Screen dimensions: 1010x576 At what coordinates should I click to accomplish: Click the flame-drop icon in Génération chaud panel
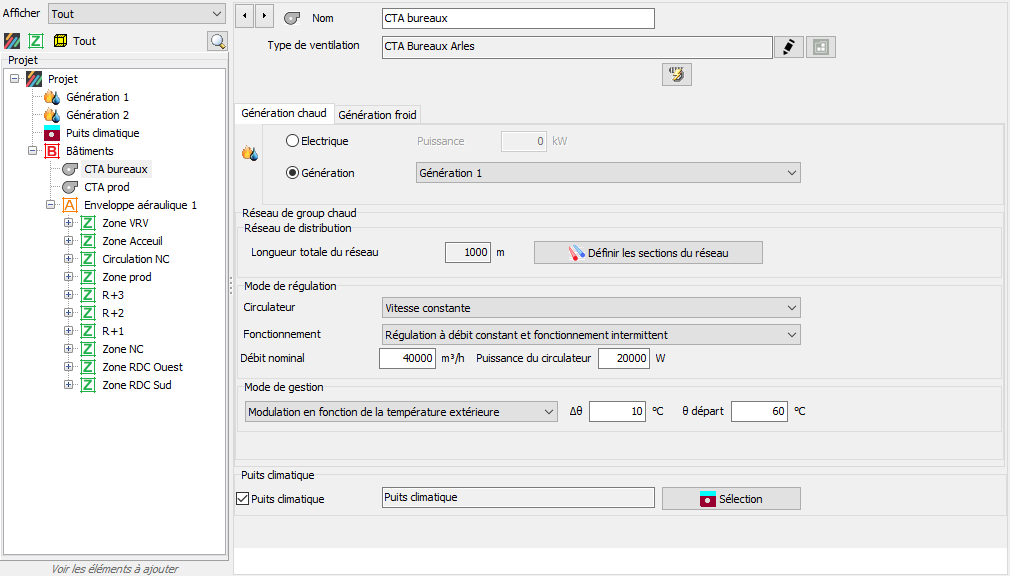pyautogui.click(x=250, y=153)
